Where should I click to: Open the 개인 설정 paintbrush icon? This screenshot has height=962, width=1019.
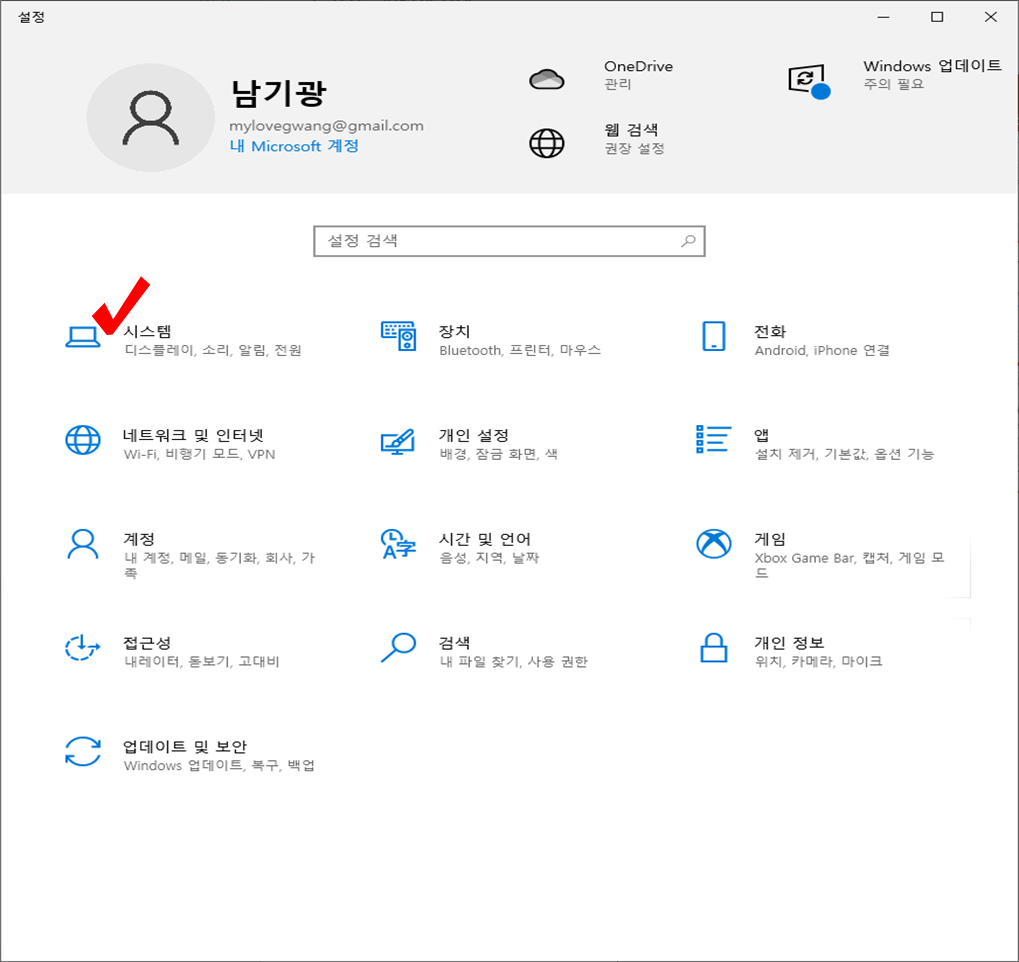pos(398,441)
